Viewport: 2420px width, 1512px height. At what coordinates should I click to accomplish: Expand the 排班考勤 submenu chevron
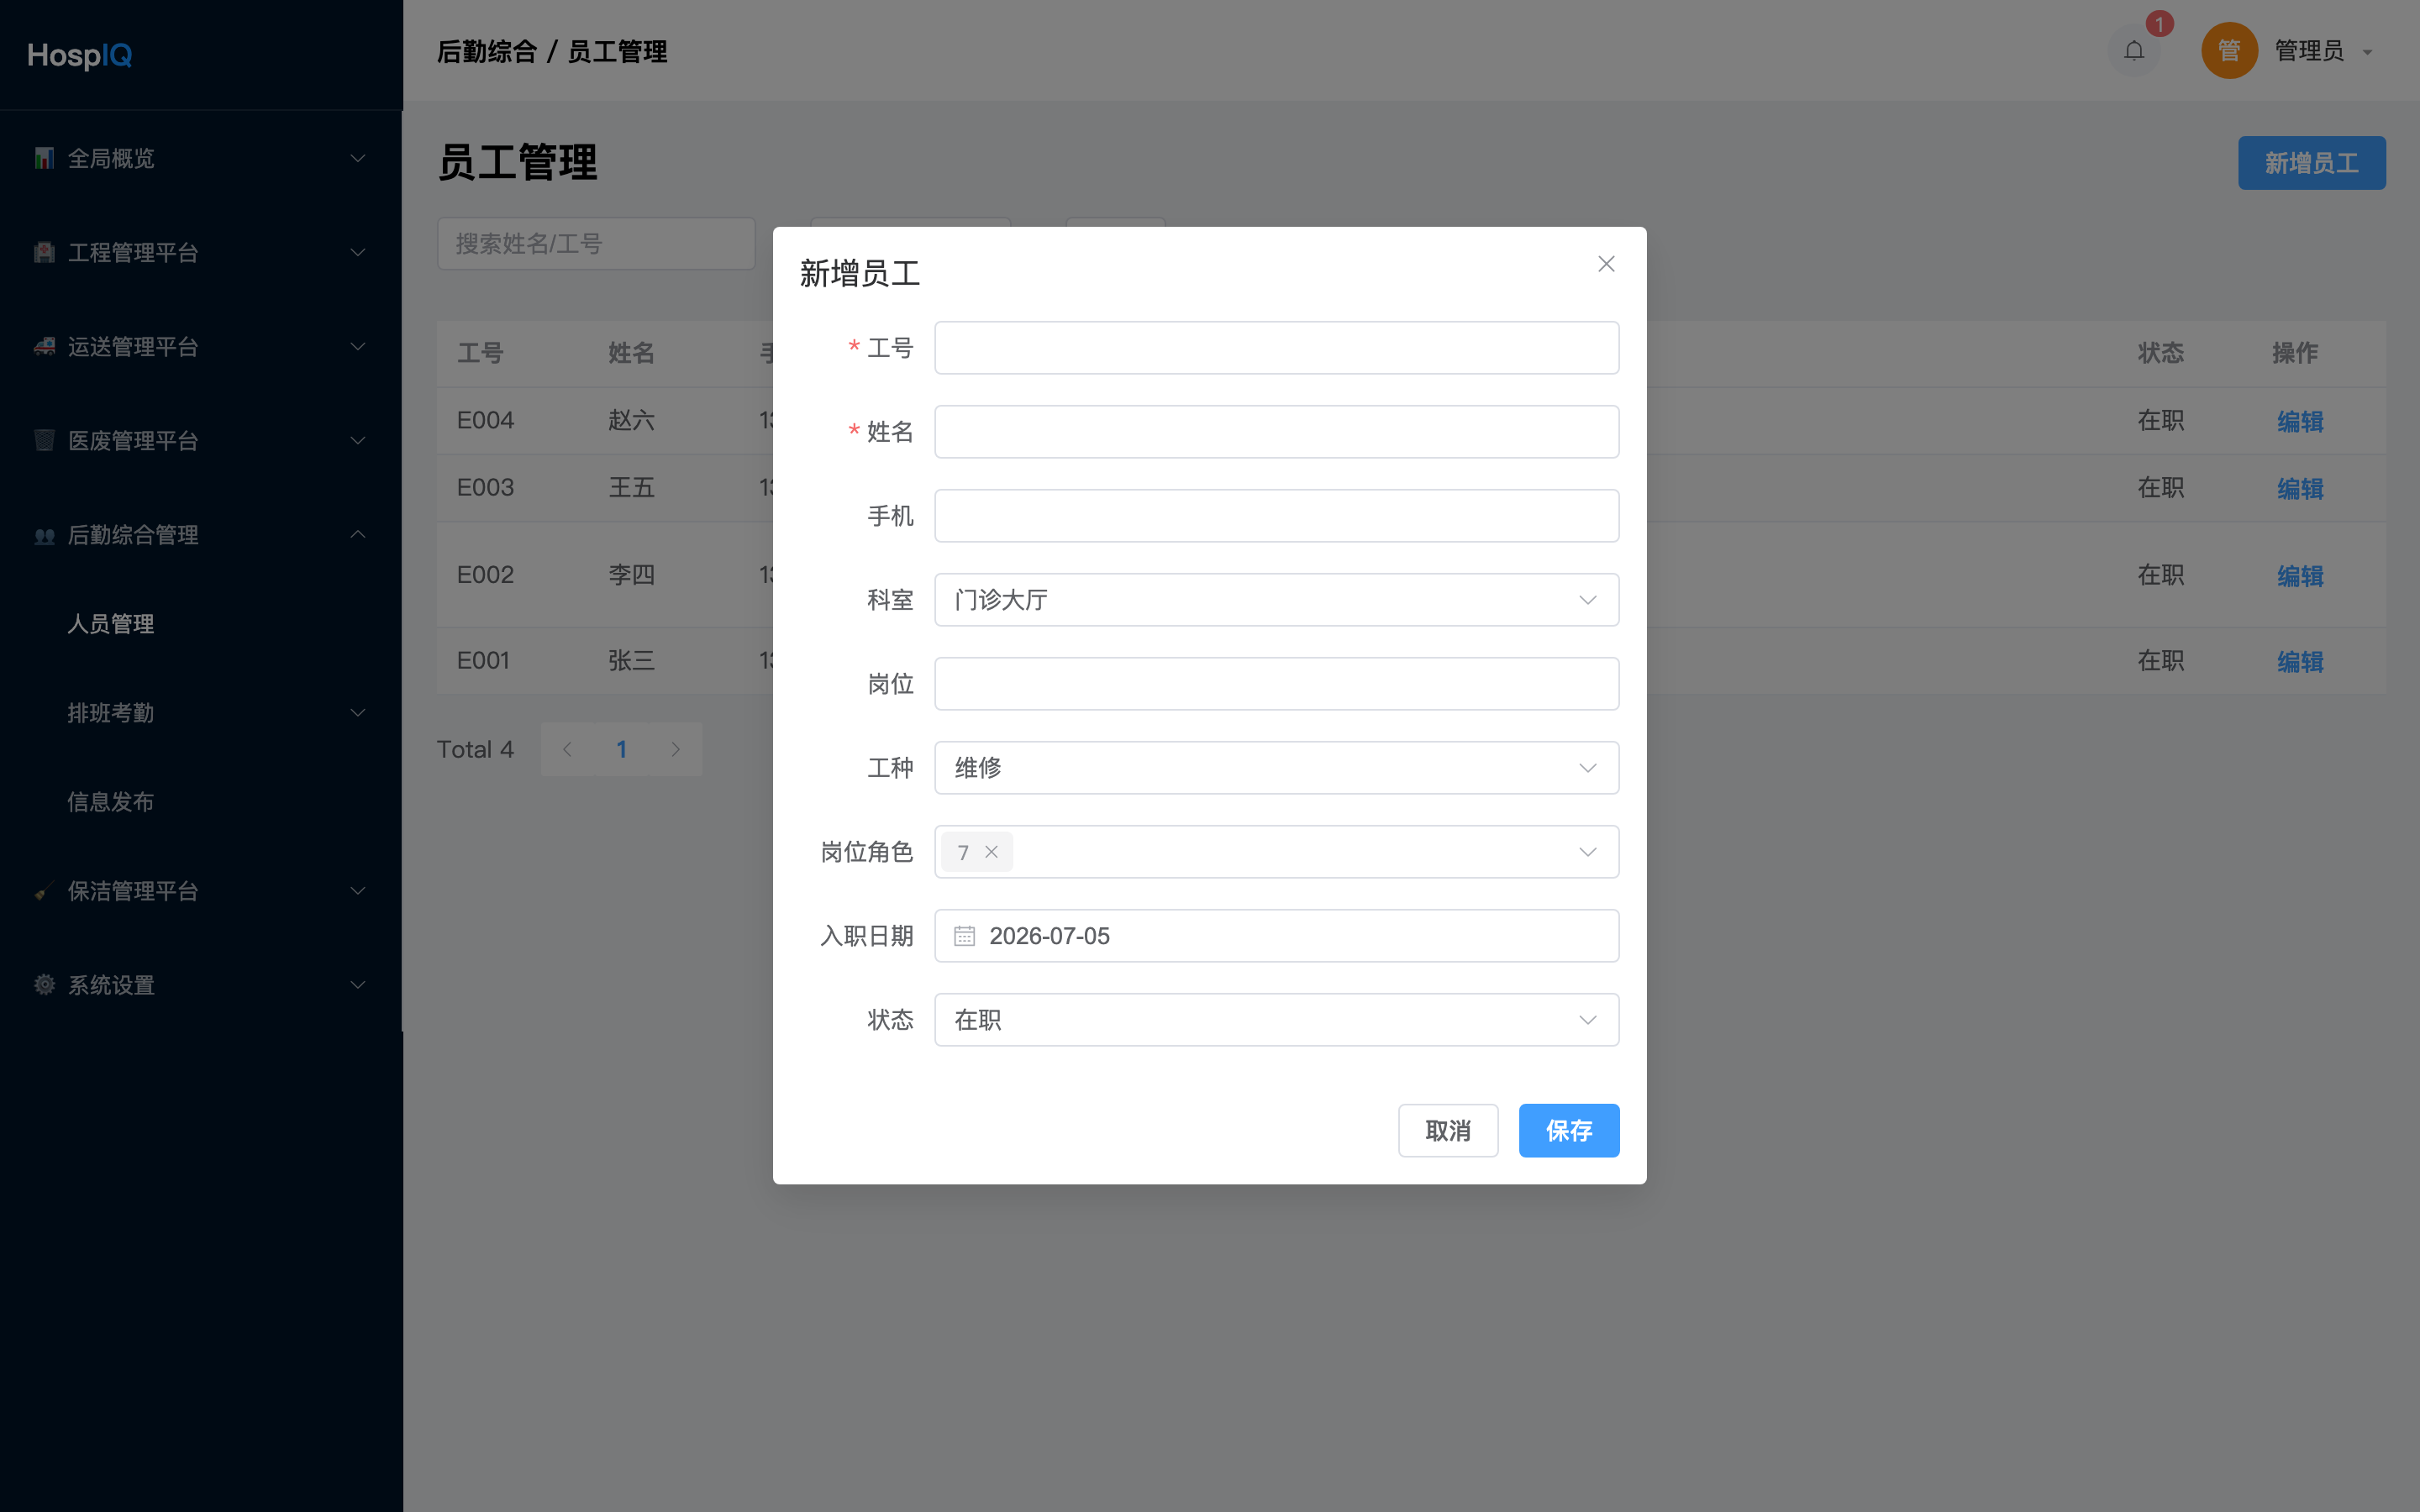point(357,713)
